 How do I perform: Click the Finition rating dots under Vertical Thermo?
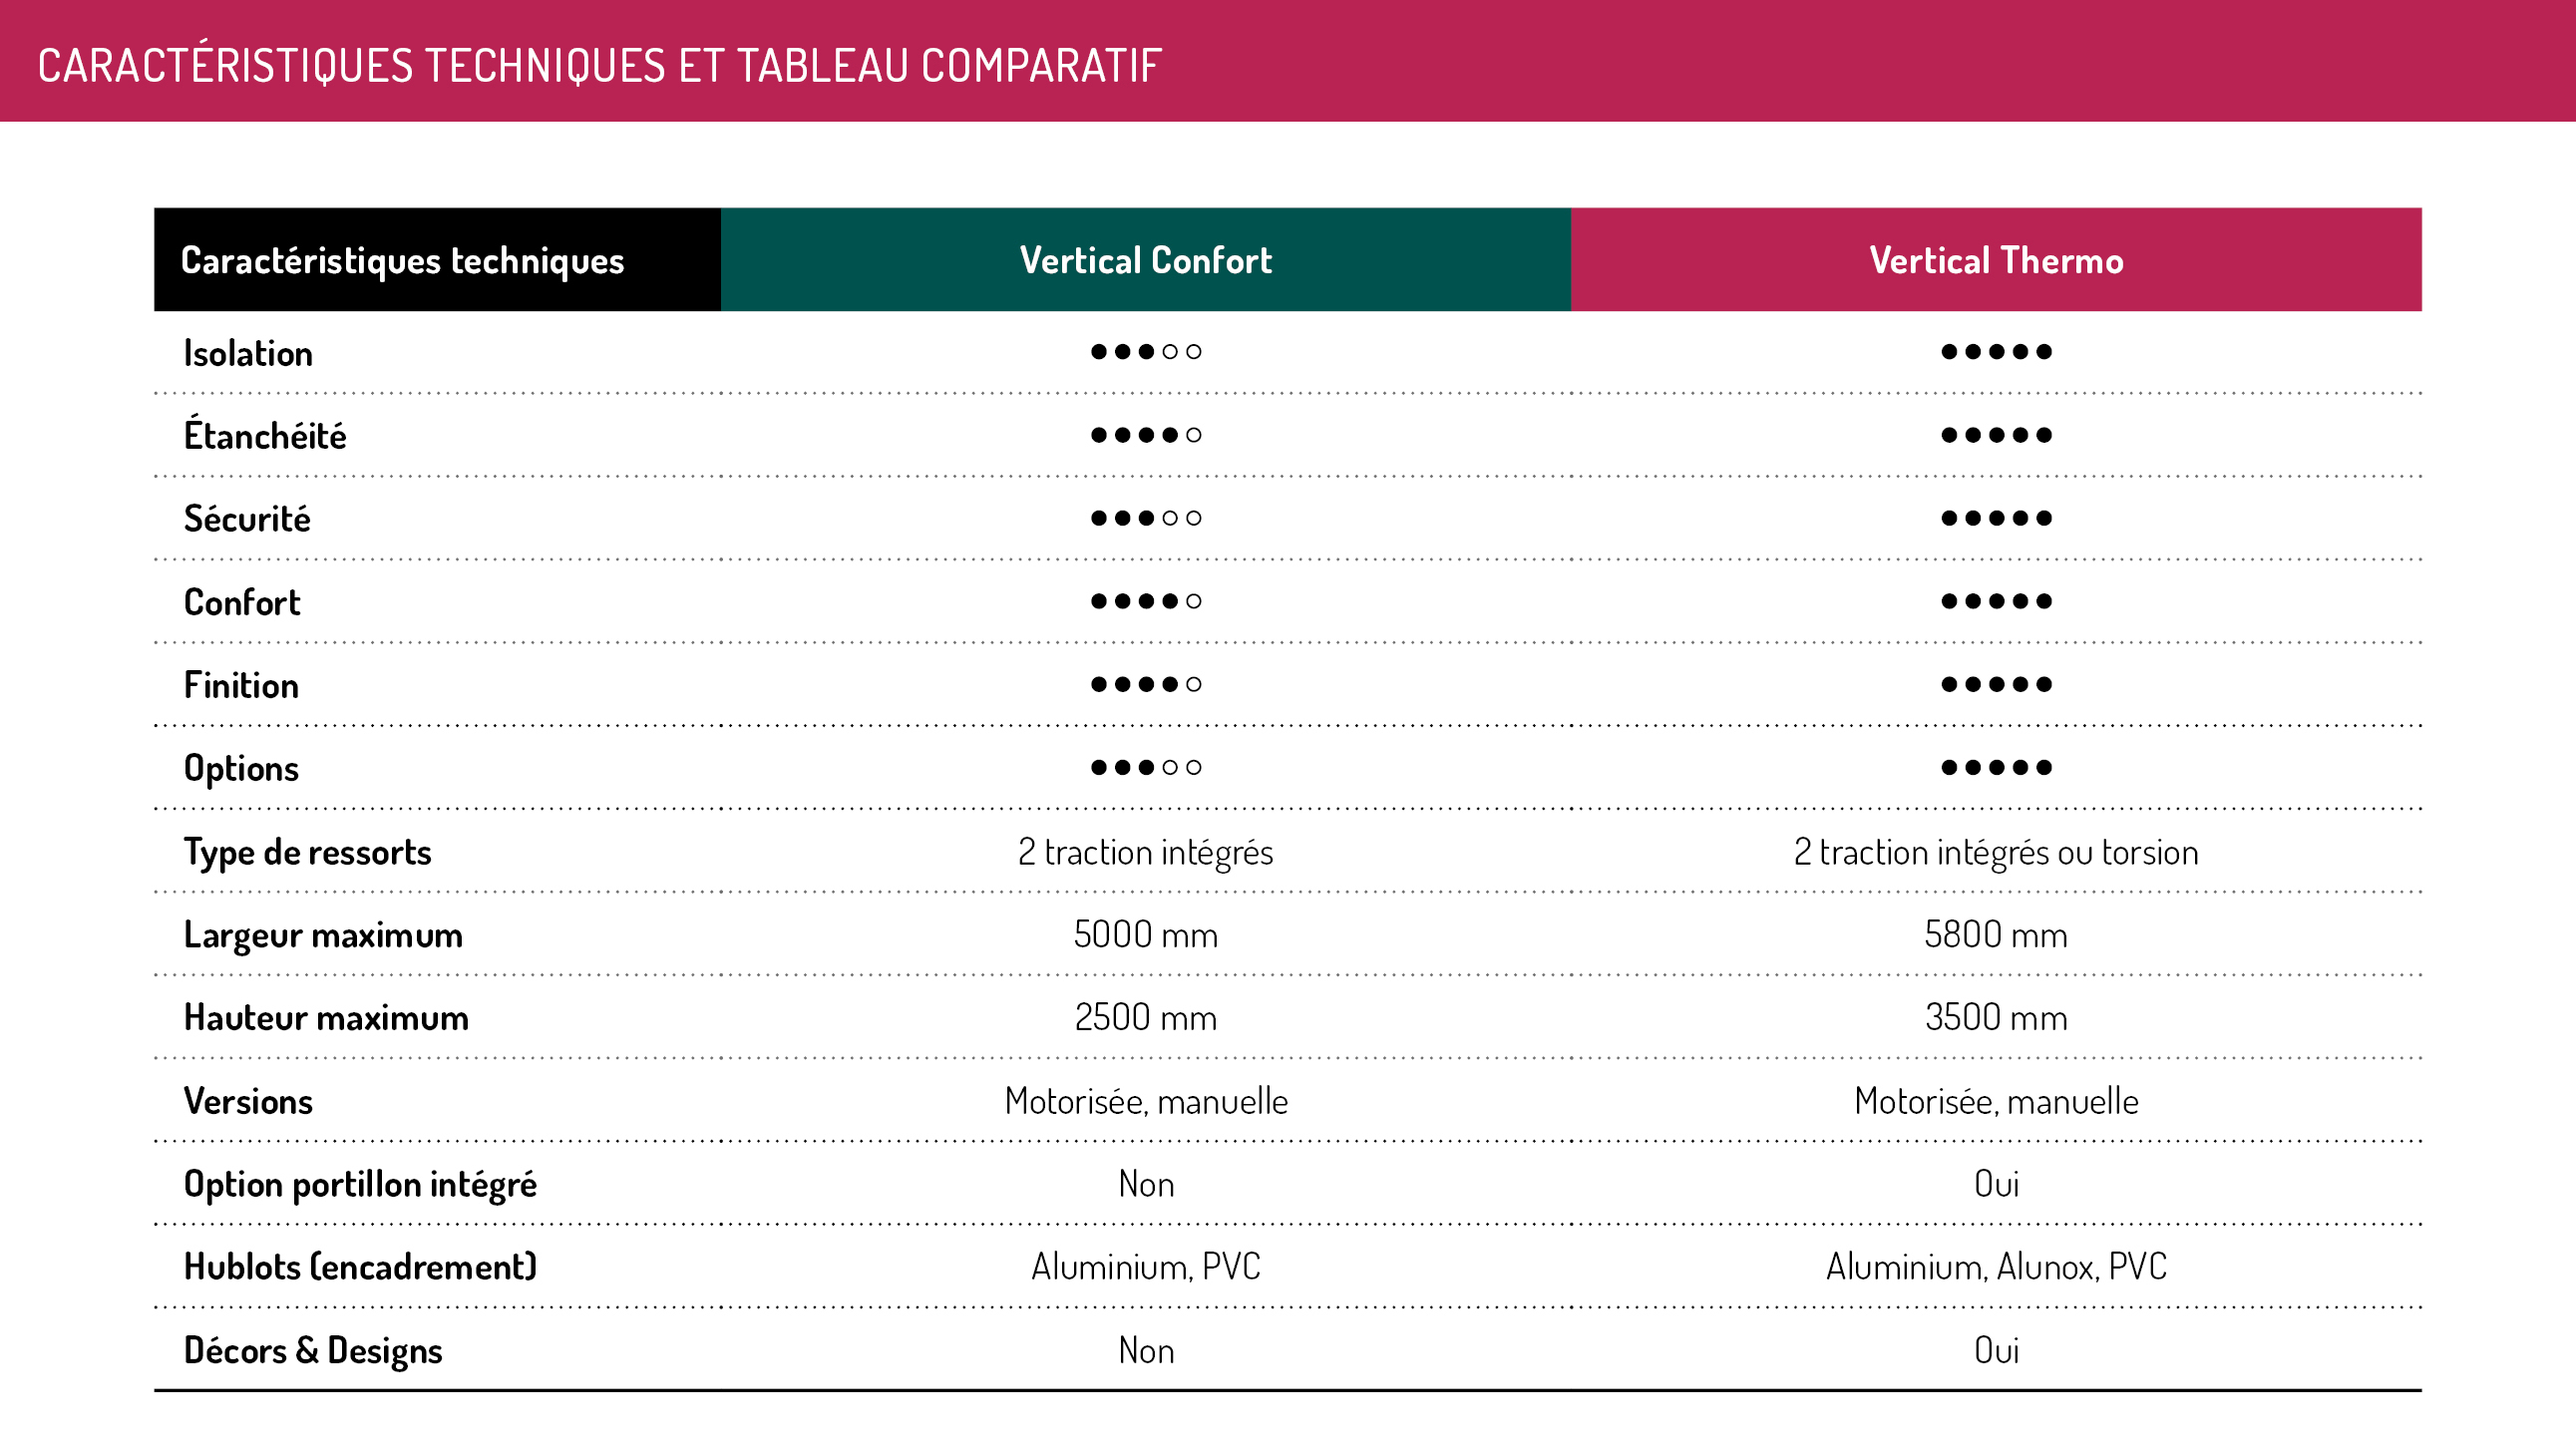(x=1996, y=684)
